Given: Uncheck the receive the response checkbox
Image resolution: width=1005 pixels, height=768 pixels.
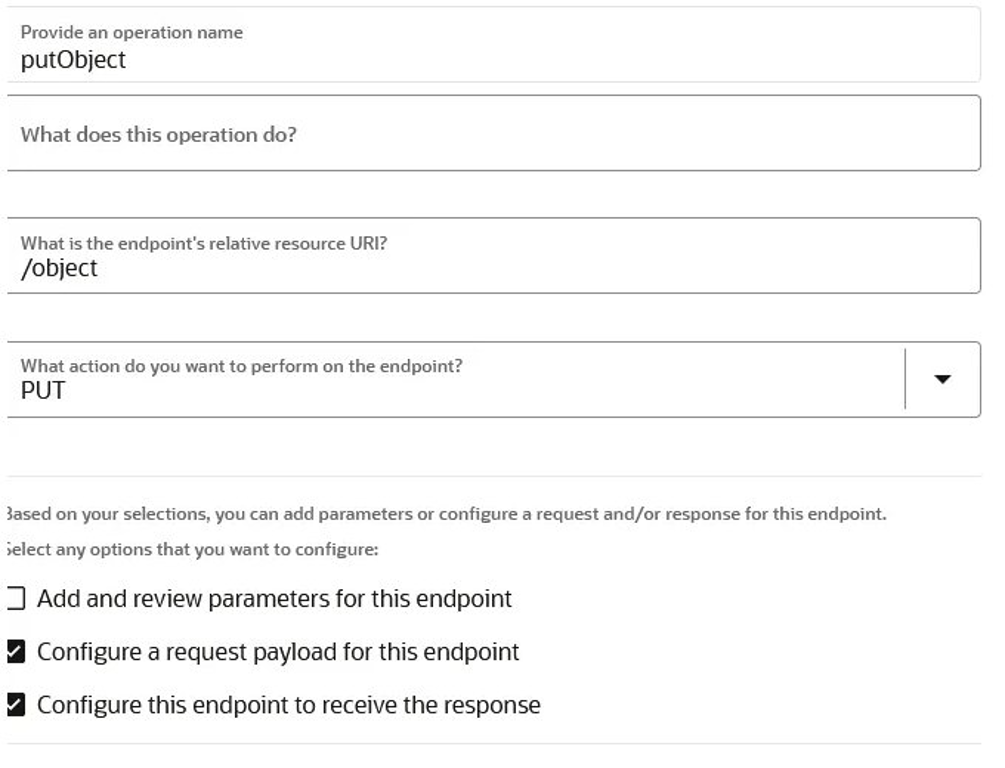Looking at the screenshot, I should click(x=15, y=705).
